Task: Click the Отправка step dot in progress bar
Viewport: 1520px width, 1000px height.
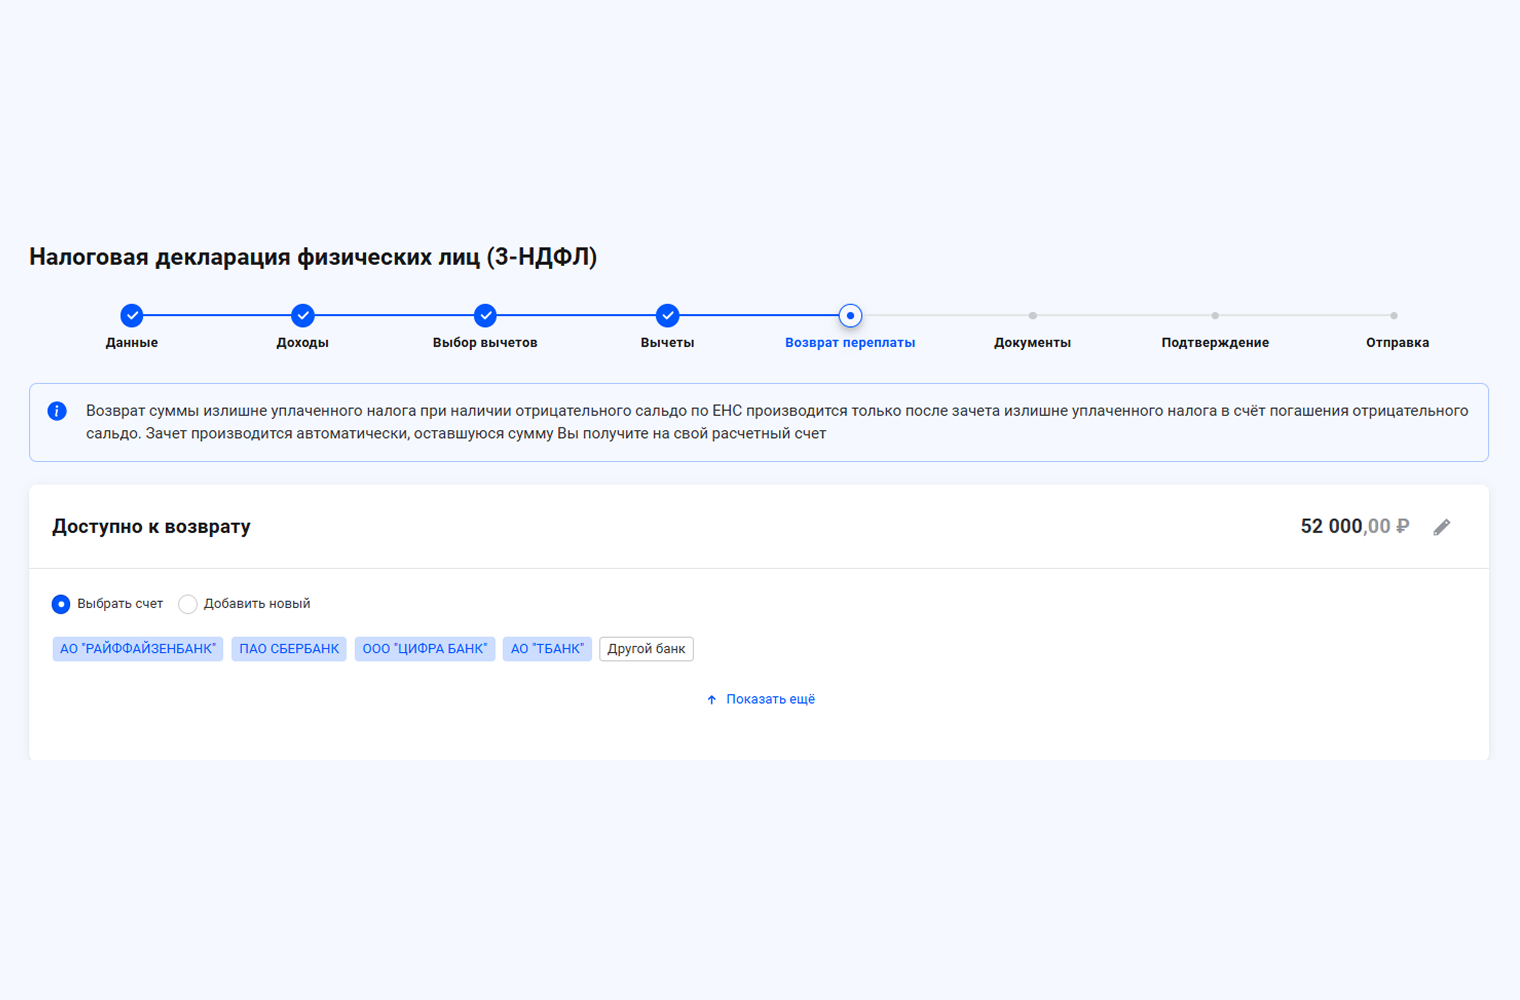Action: click(1394, 316)
